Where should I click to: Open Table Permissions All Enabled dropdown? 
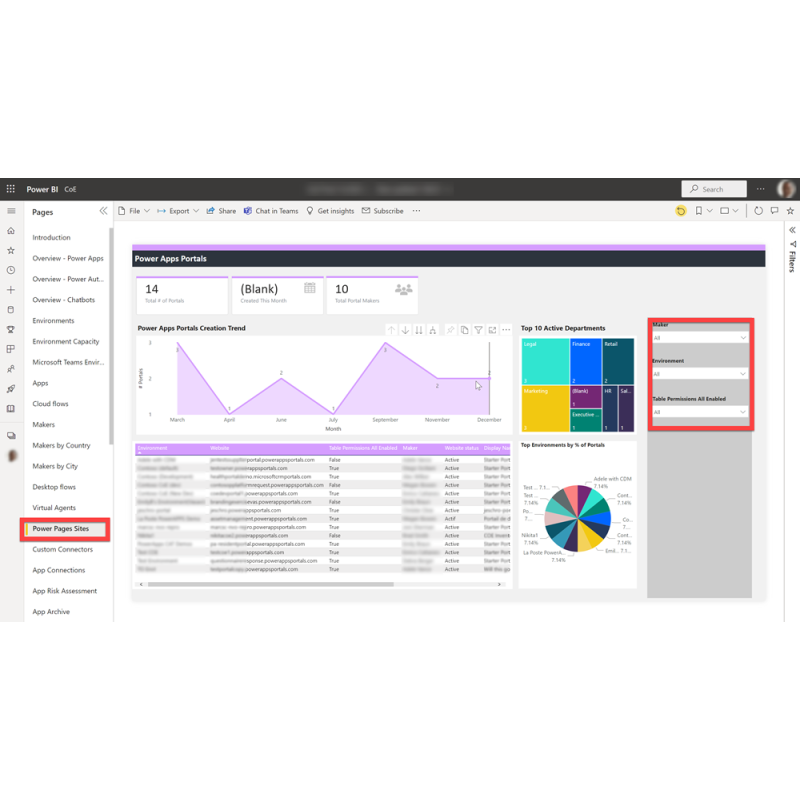point(700,412)
